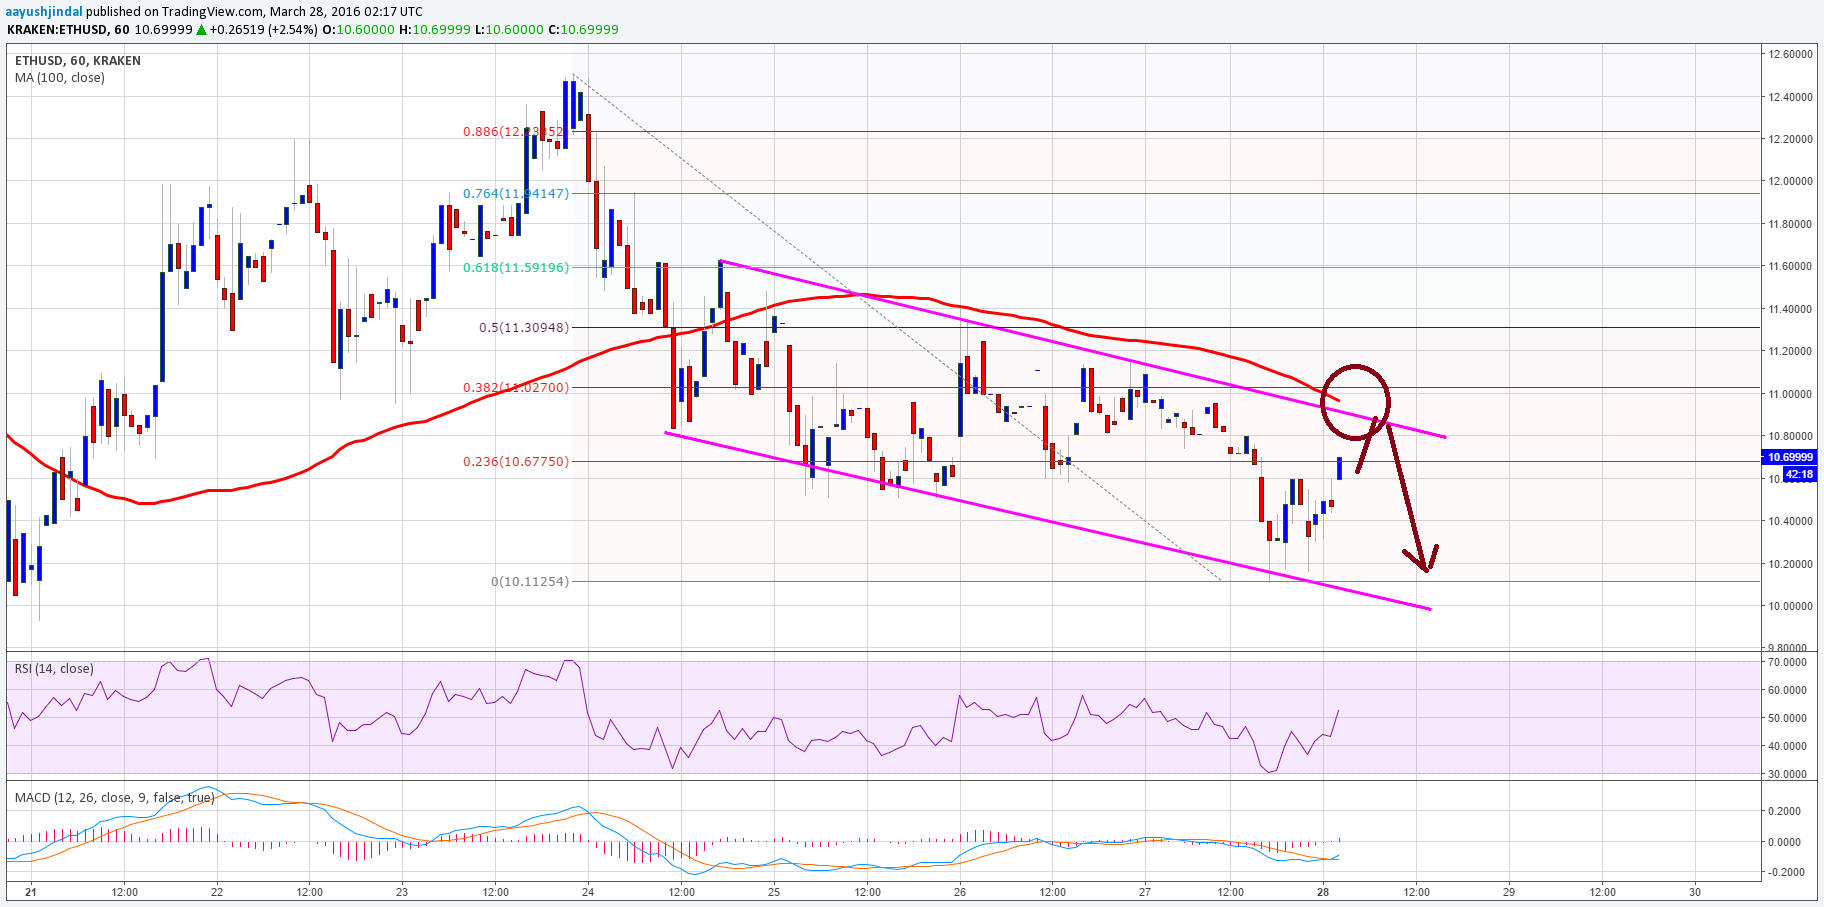Click the 0.618(11.59196) Fibonacci label
1824x907 pixels.
point(515,267)
